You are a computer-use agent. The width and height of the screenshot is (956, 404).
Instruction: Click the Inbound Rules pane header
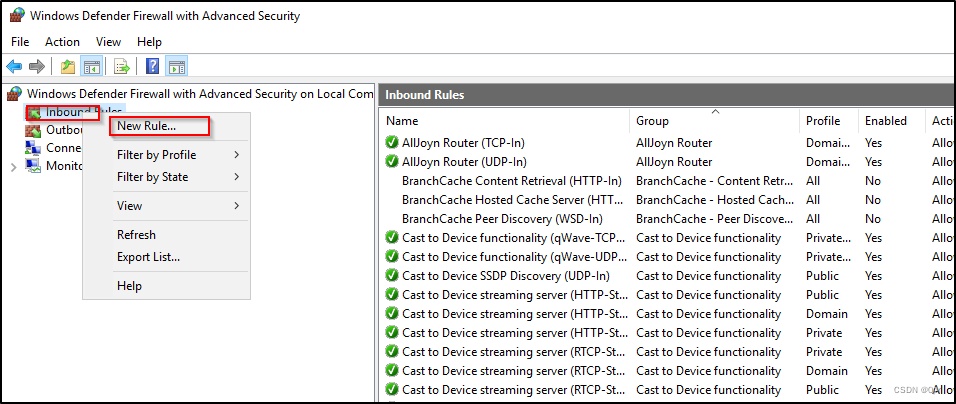click(666, 95)
